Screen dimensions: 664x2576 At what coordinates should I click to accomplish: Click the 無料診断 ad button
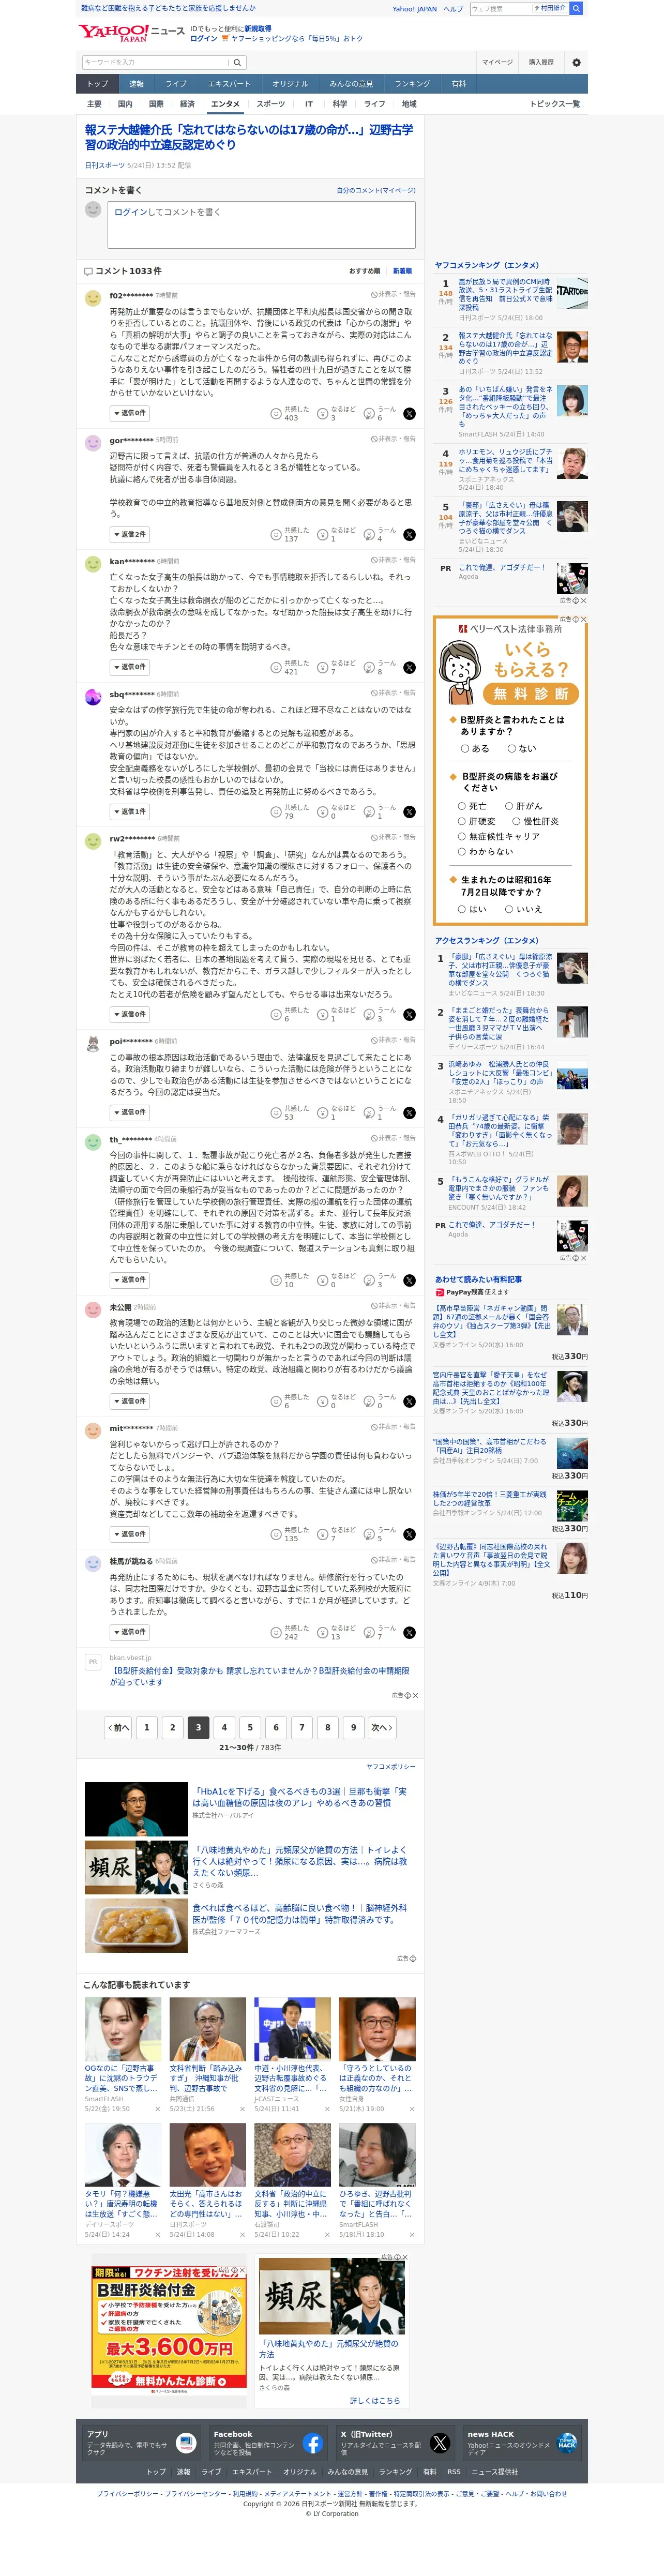[532, 694]
